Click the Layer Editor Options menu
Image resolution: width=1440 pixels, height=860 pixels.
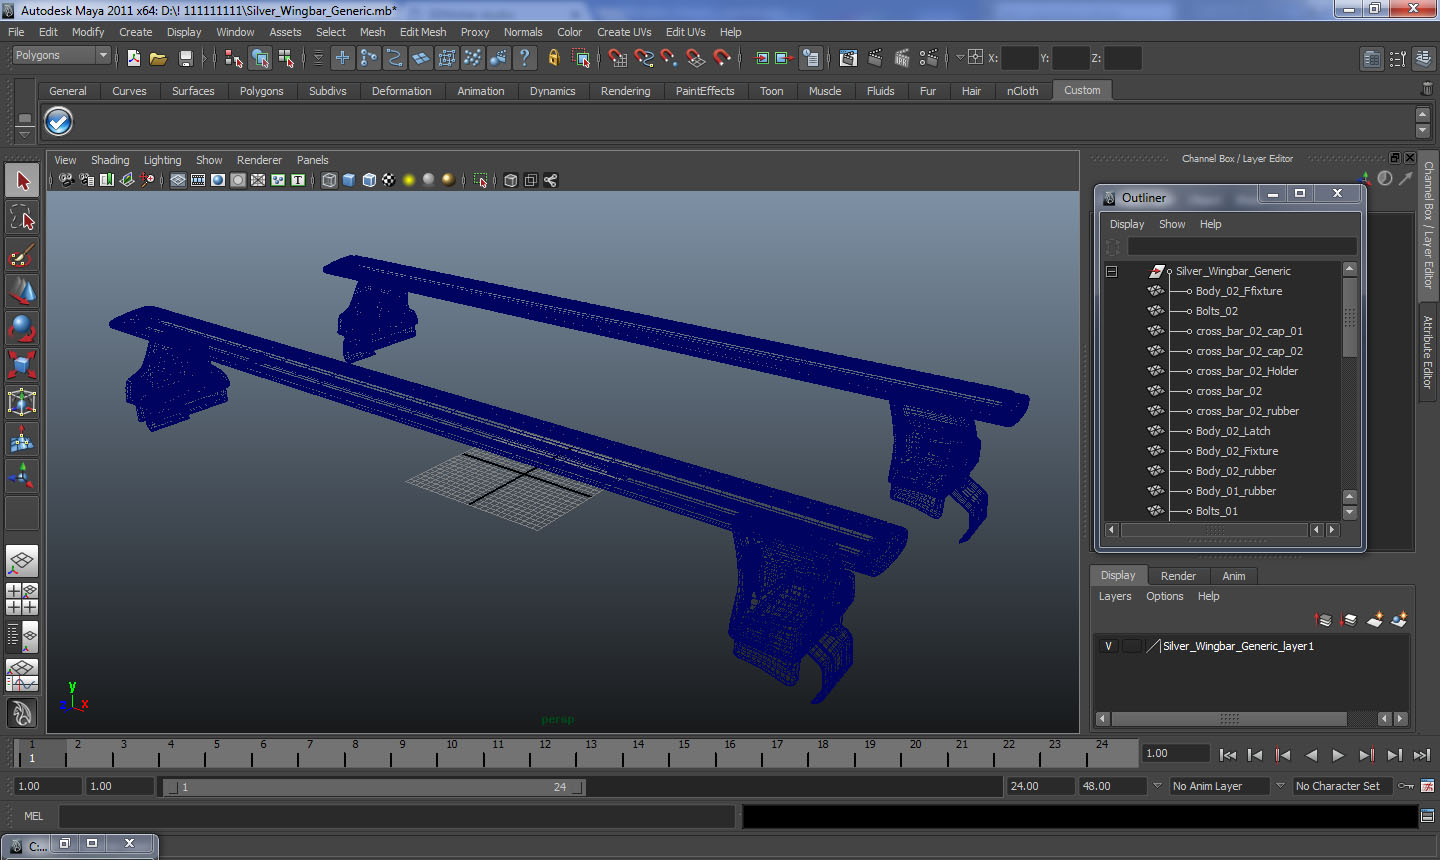(x=1164, y=596)
